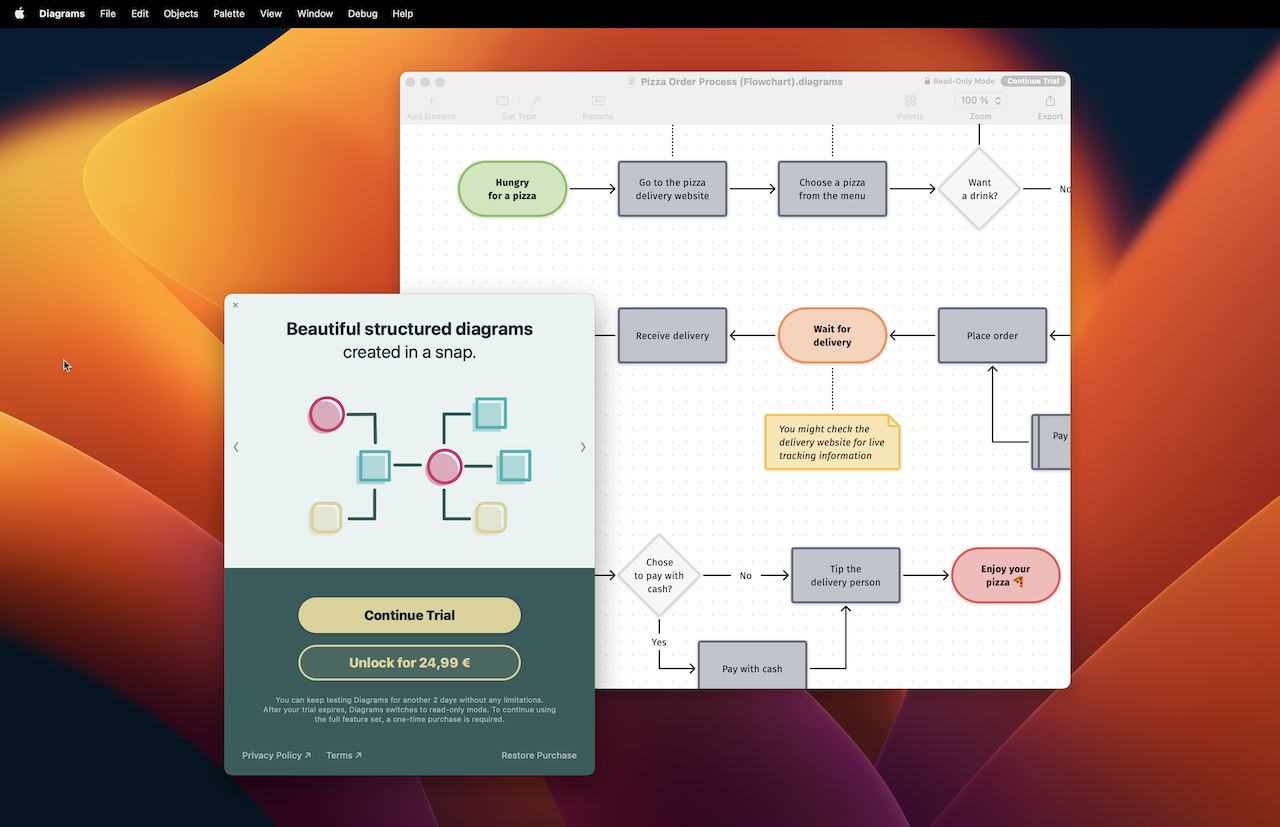Open the File menu
The image size is (1280, 827).
[108, 14]
